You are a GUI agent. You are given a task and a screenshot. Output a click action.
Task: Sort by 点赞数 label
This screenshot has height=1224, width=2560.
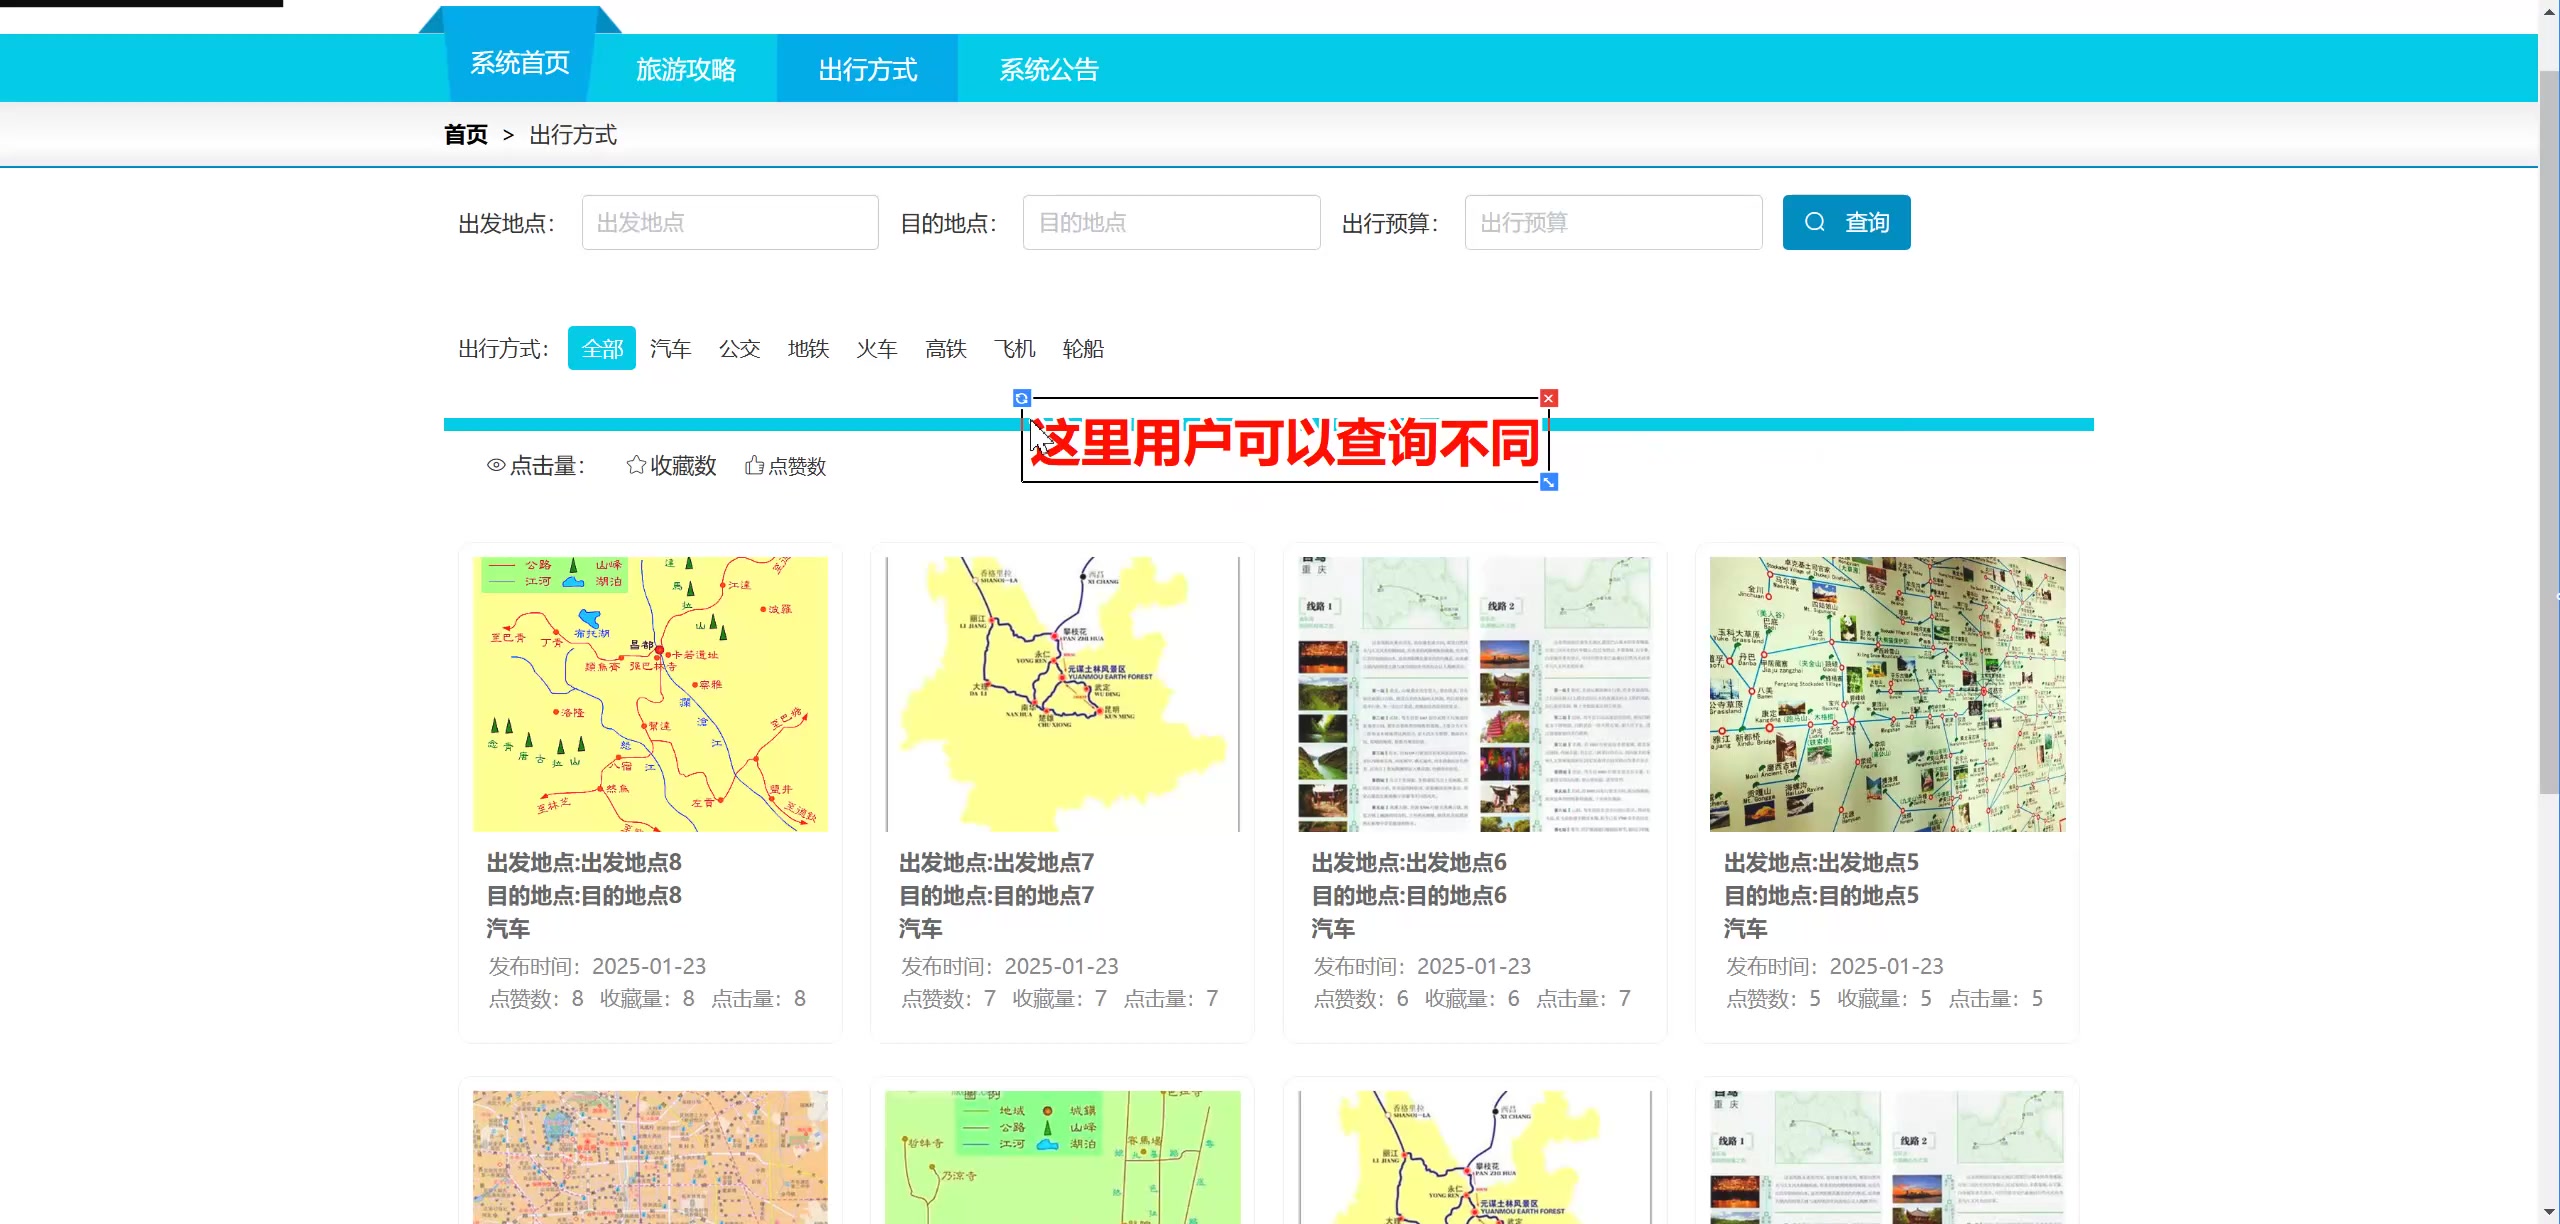click(797, 466)
